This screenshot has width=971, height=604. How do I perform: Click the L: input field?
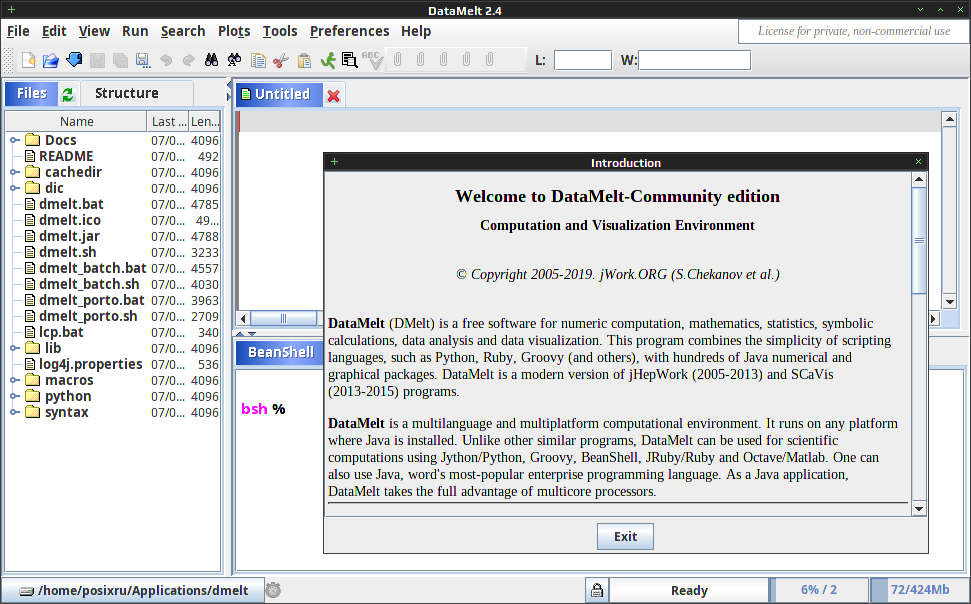(x=583, y=60)
